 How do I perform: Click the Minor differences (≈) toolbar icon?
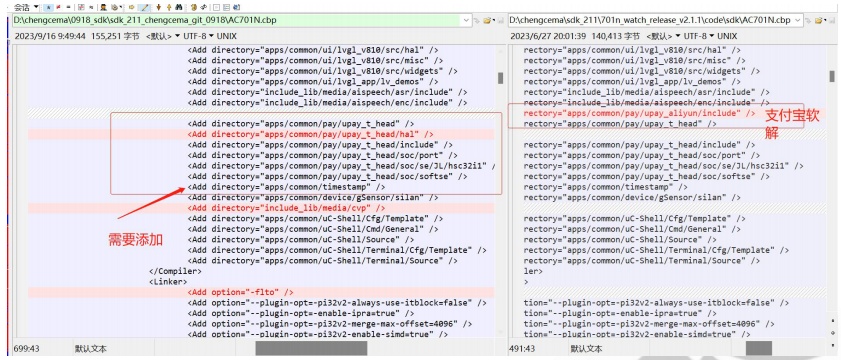91,8
